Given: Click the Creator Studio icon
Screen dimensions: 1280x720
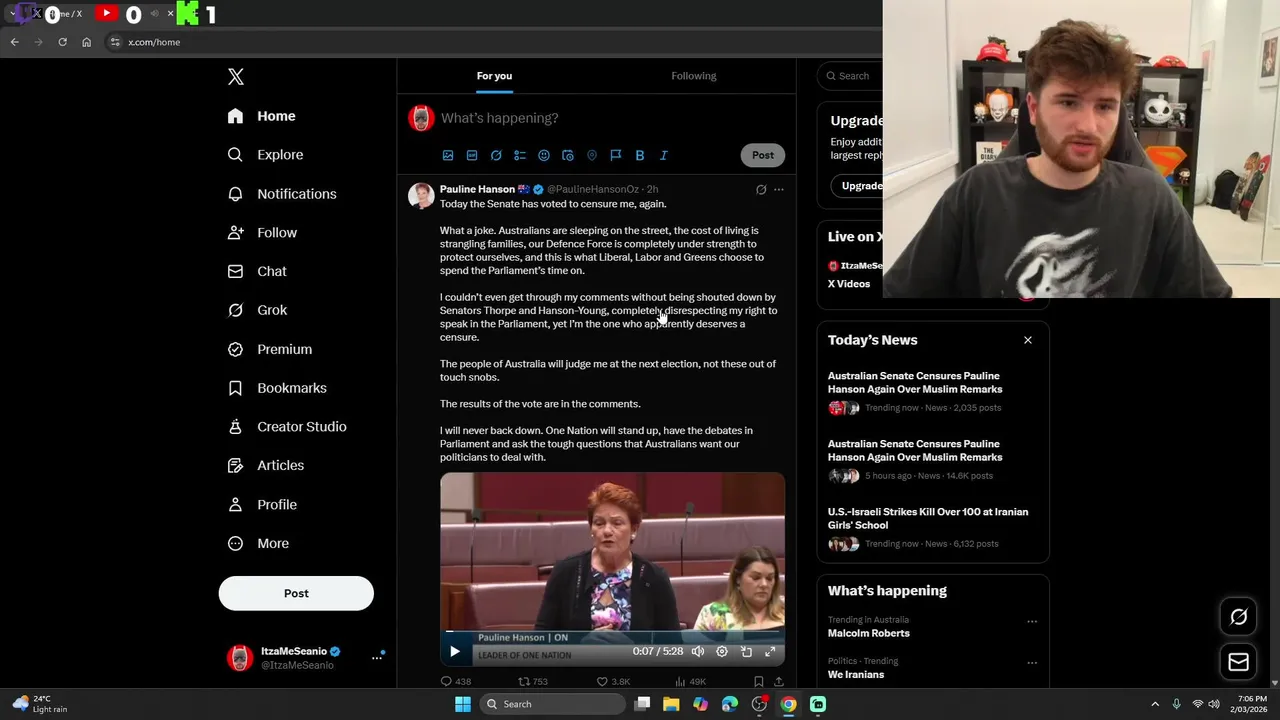Looking at the screenshot, I should pos(235,427).
